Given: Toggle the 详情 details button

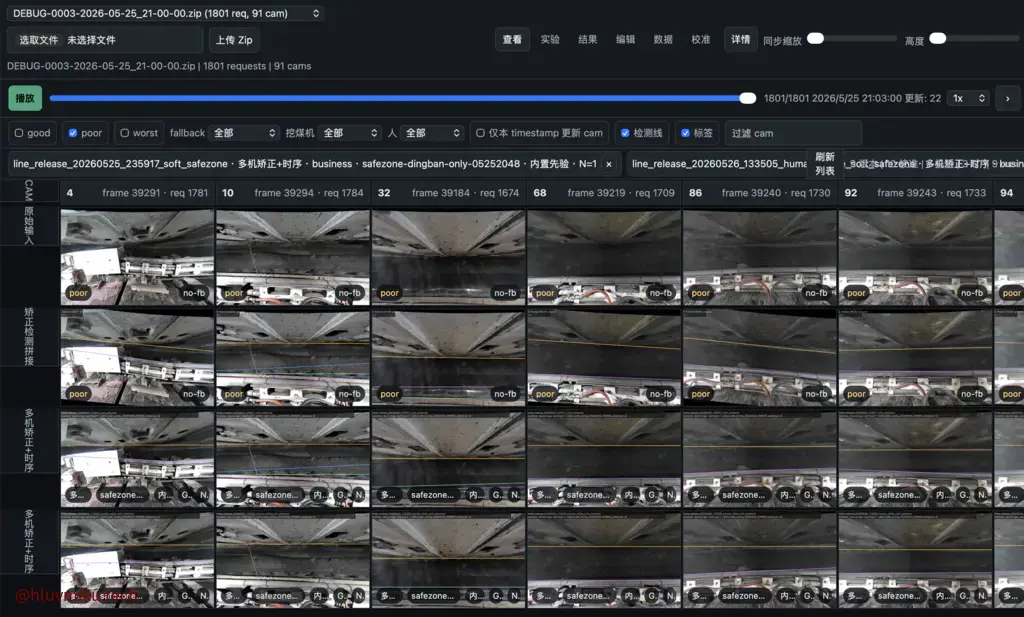Looking at the screenshot, I should (x=741, y=39).
